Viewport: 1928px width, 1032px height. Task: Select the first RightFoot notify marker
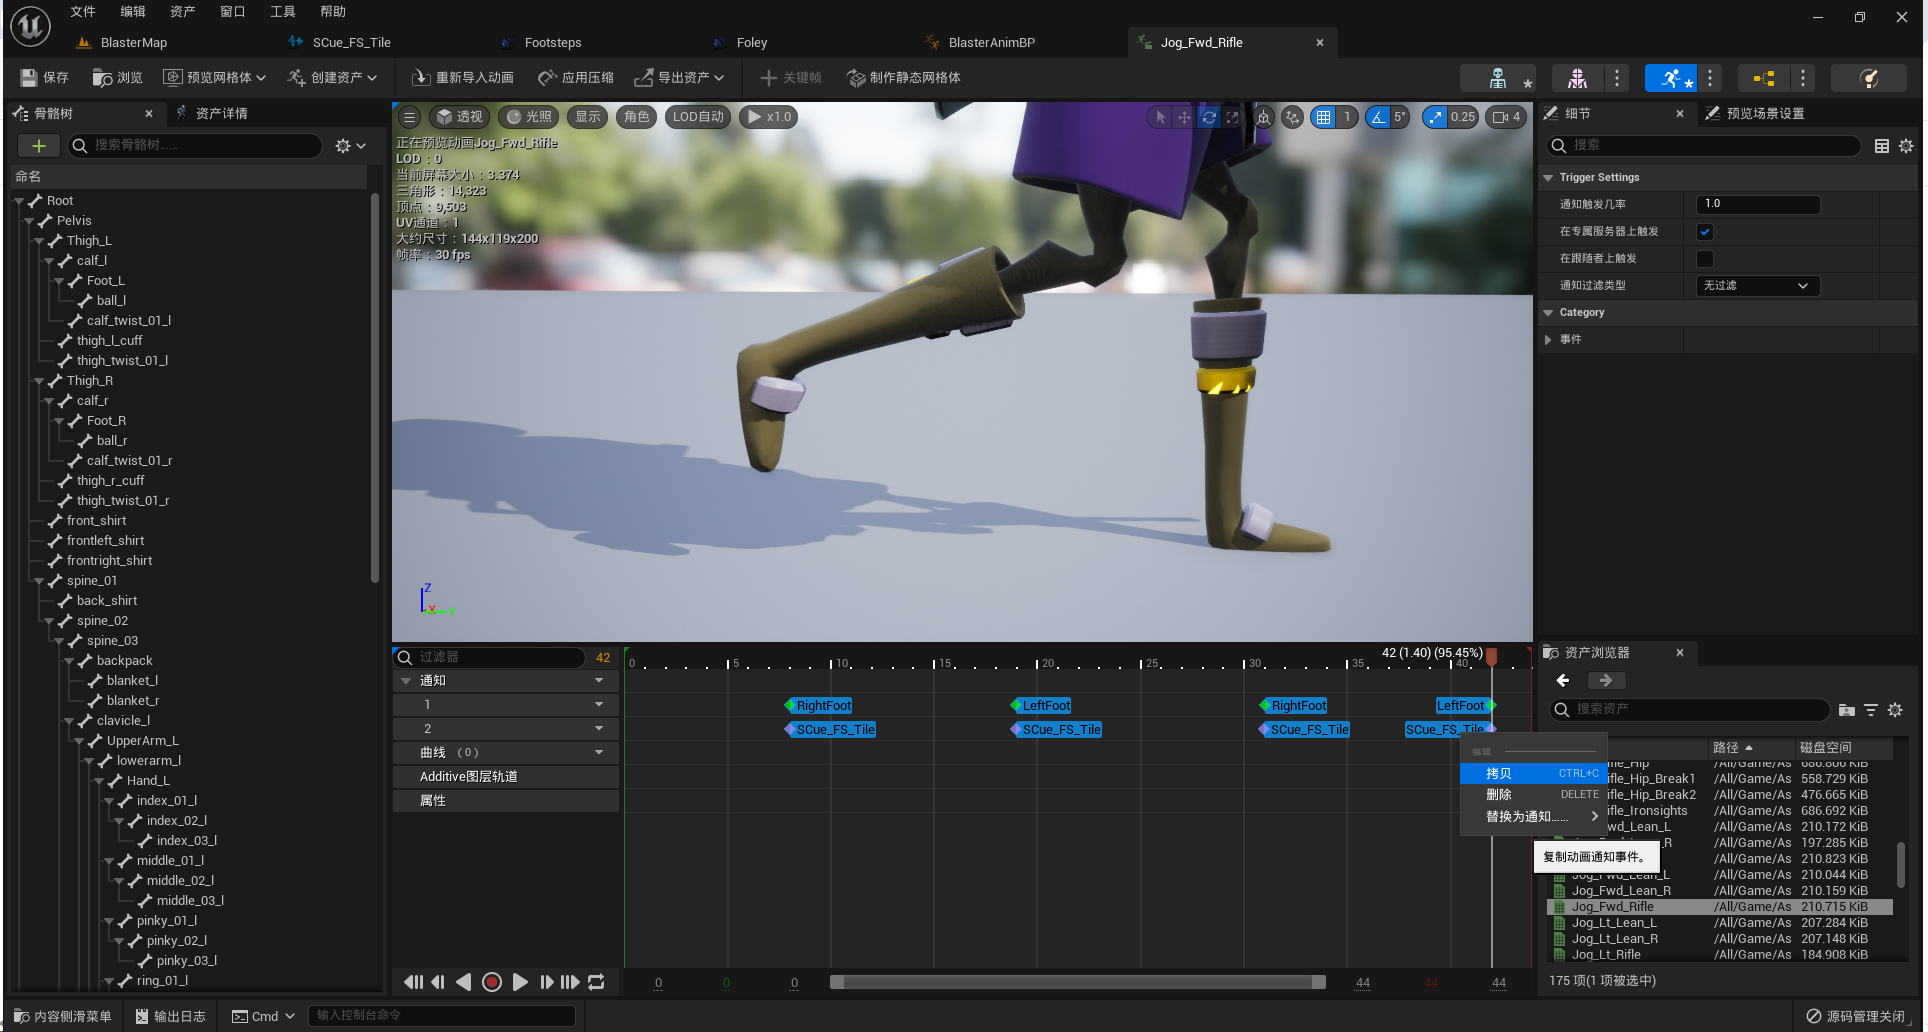point(820,706)
